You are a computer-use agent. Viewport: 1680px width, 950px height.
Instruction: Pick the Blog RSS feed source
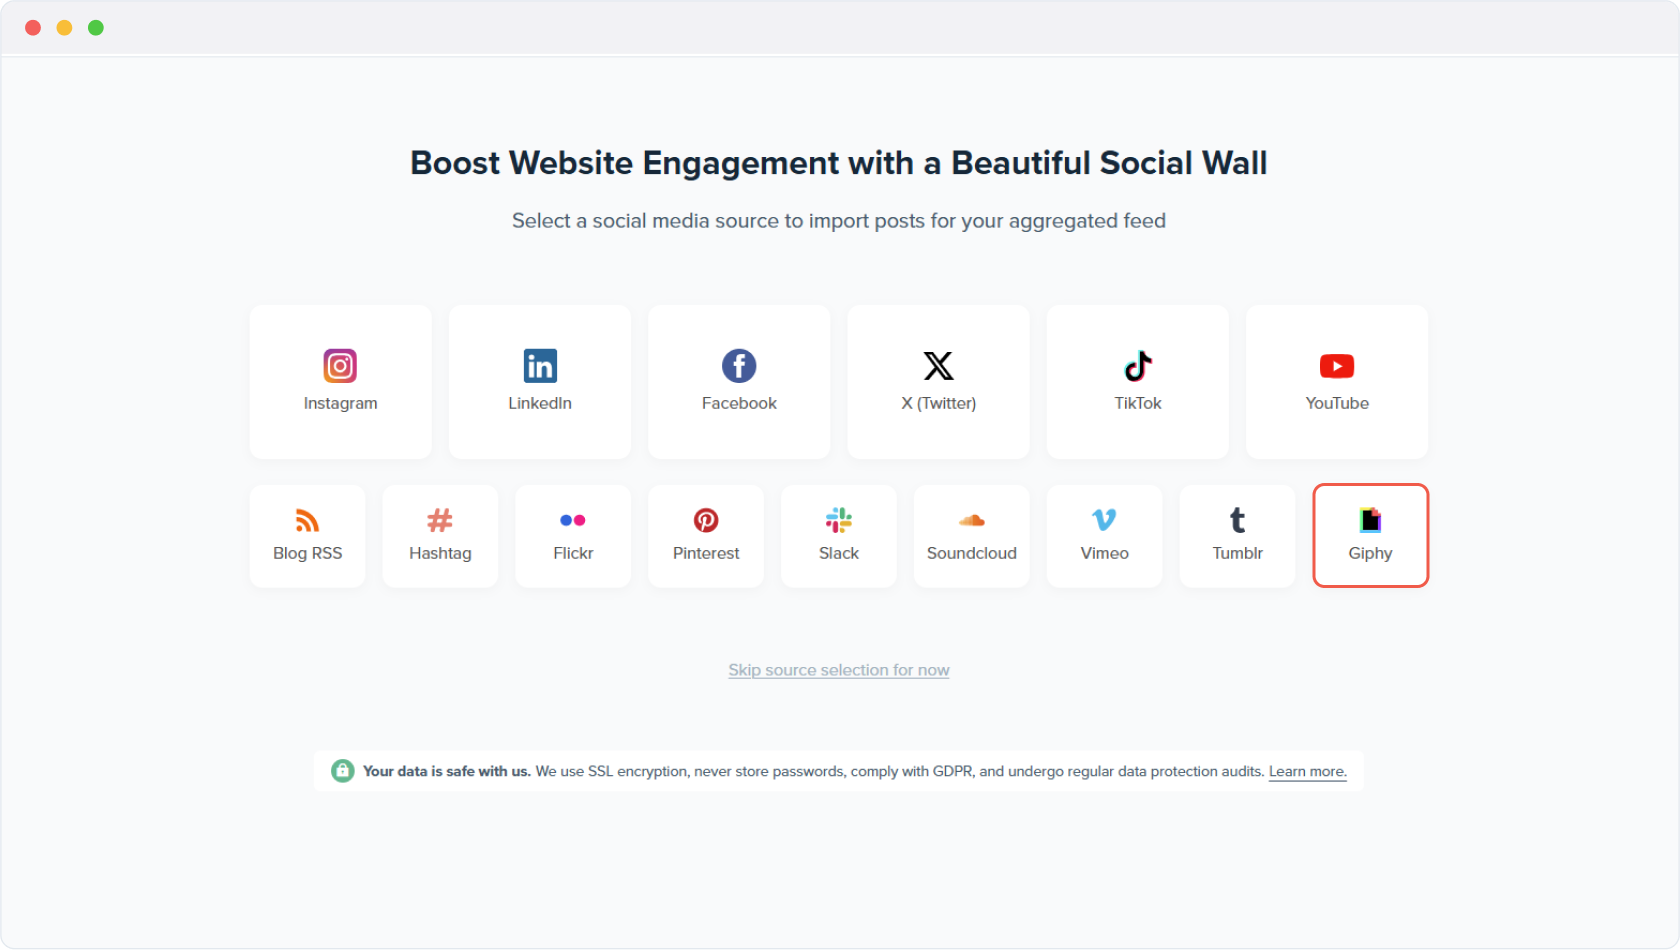[307, 536]
